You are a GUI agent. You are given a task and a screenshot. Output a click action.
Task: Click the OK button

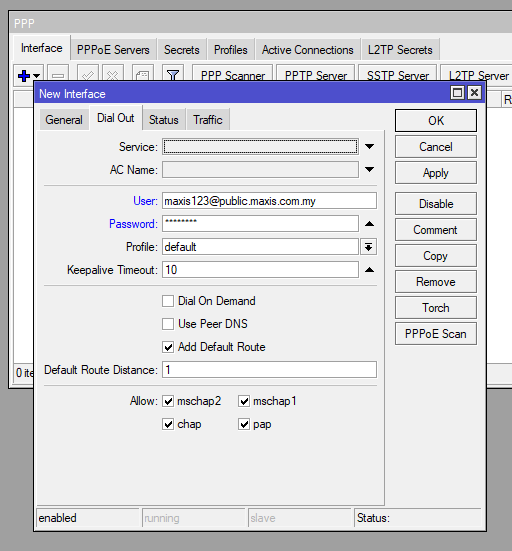click(436, 121)
